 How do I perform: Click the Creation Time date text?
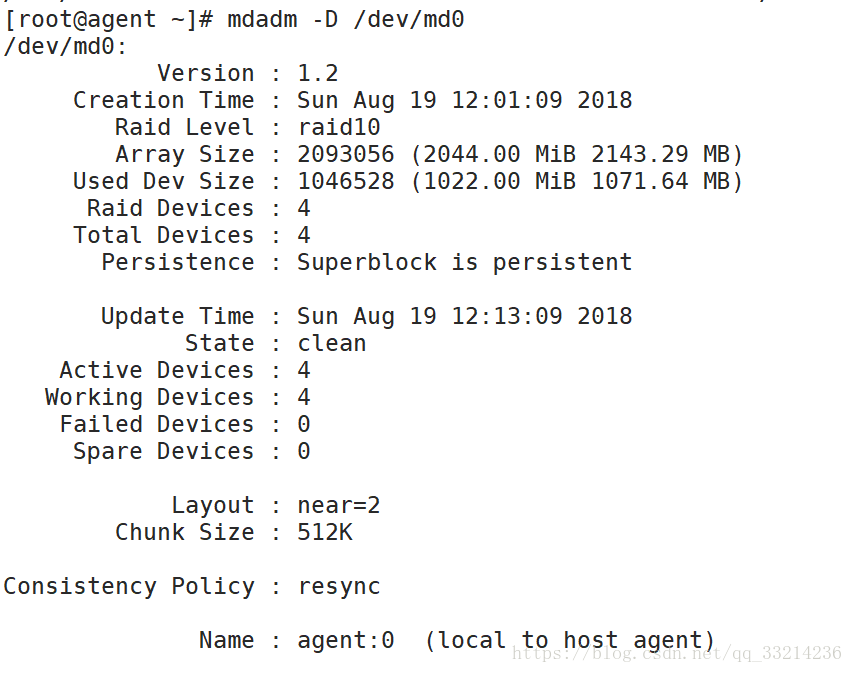coord(465,100)
